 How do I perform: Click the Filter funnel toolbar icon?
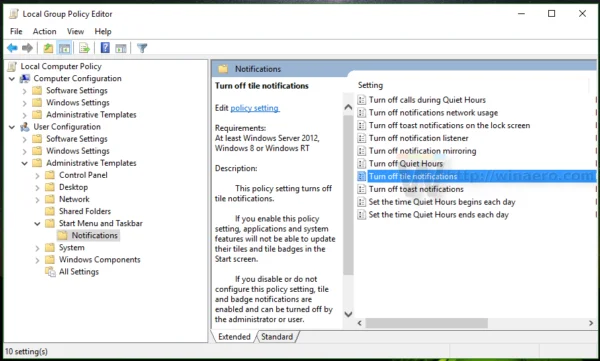[142, 48]
